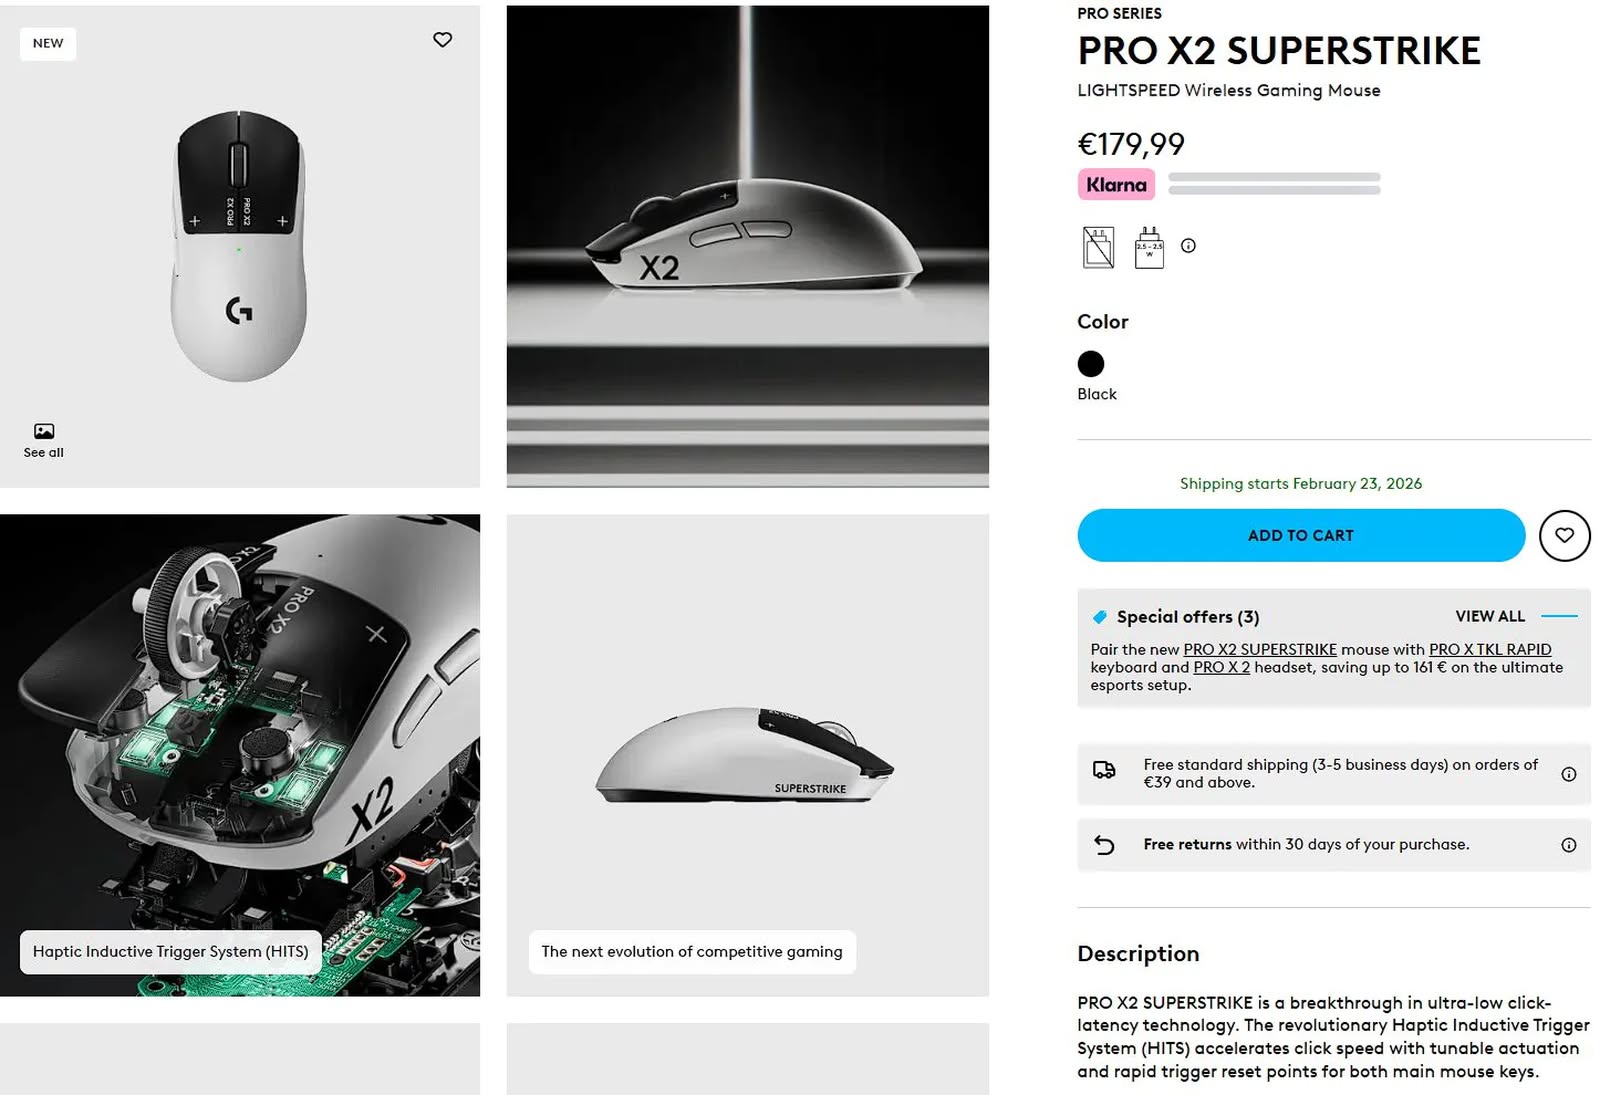The height and width of the screenshot is (1095, 1600).
Task: Click the wishlist heart beside Add to Cart
Action: pos(1564,535)
